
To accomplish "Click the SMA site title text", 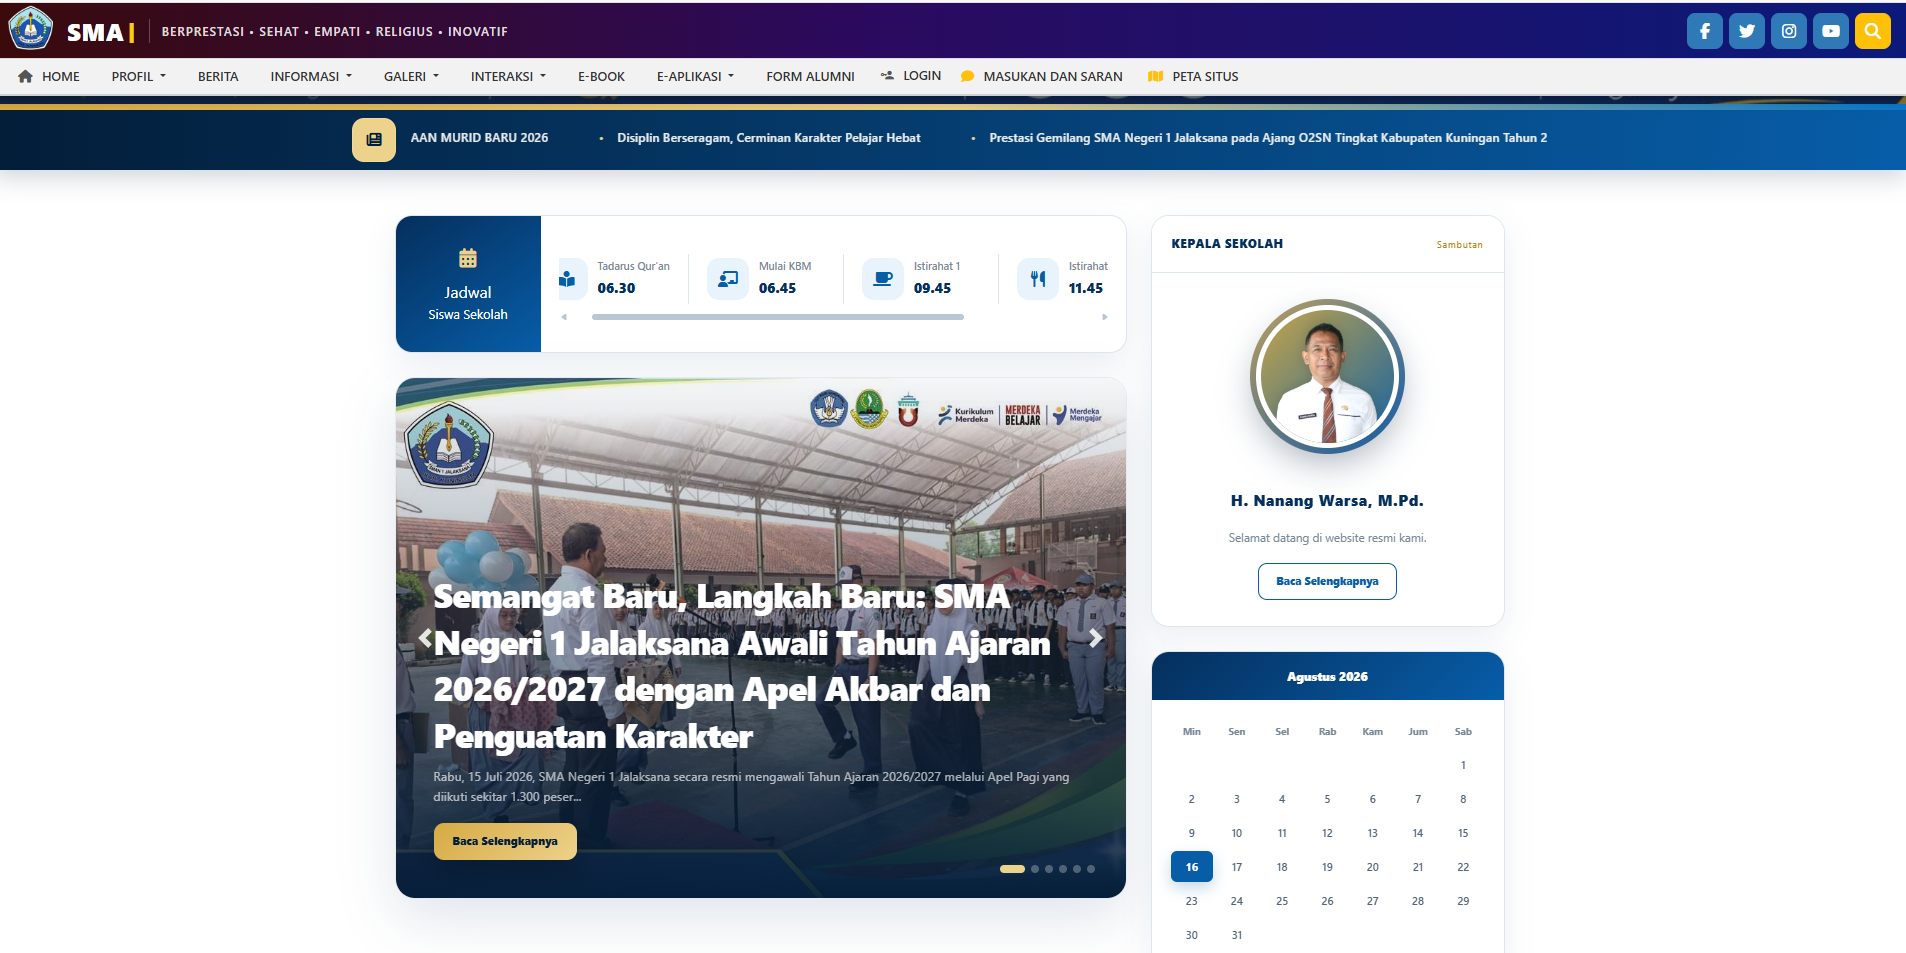I will click(95, 32).
